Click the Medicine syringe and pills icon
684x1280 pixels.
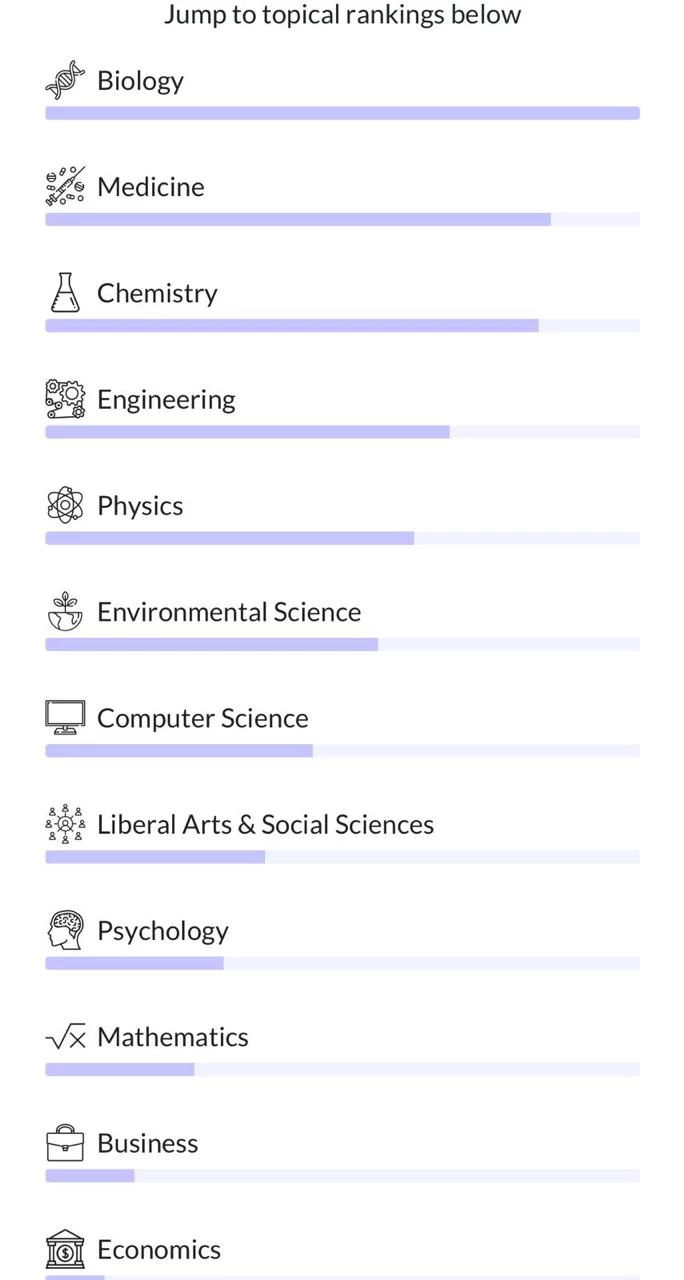pos(65,186)
